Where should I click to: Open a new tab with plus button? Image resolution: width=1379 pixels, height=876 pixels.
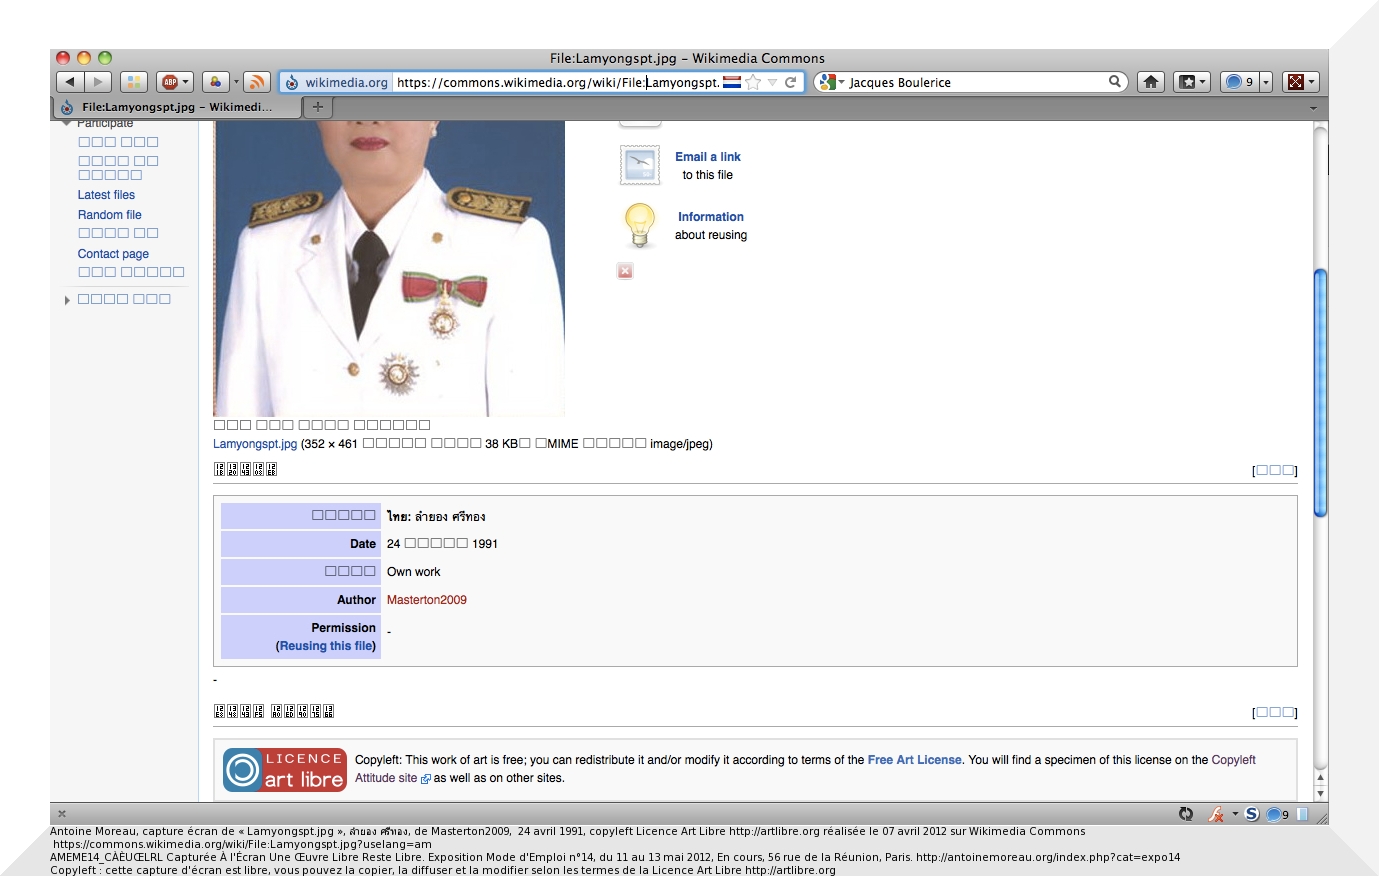[x=318, y=107]
